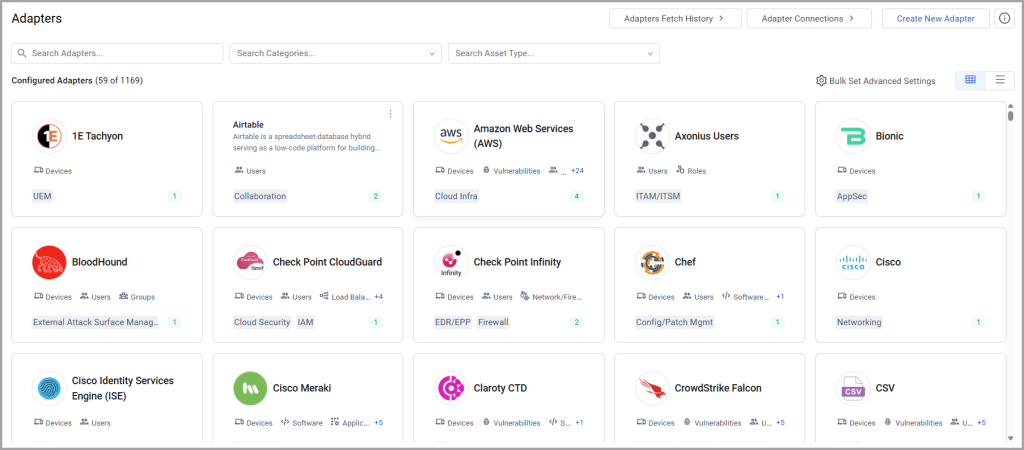
Task: Click into the Search Adapters field
Action: (x=118, y=54)
